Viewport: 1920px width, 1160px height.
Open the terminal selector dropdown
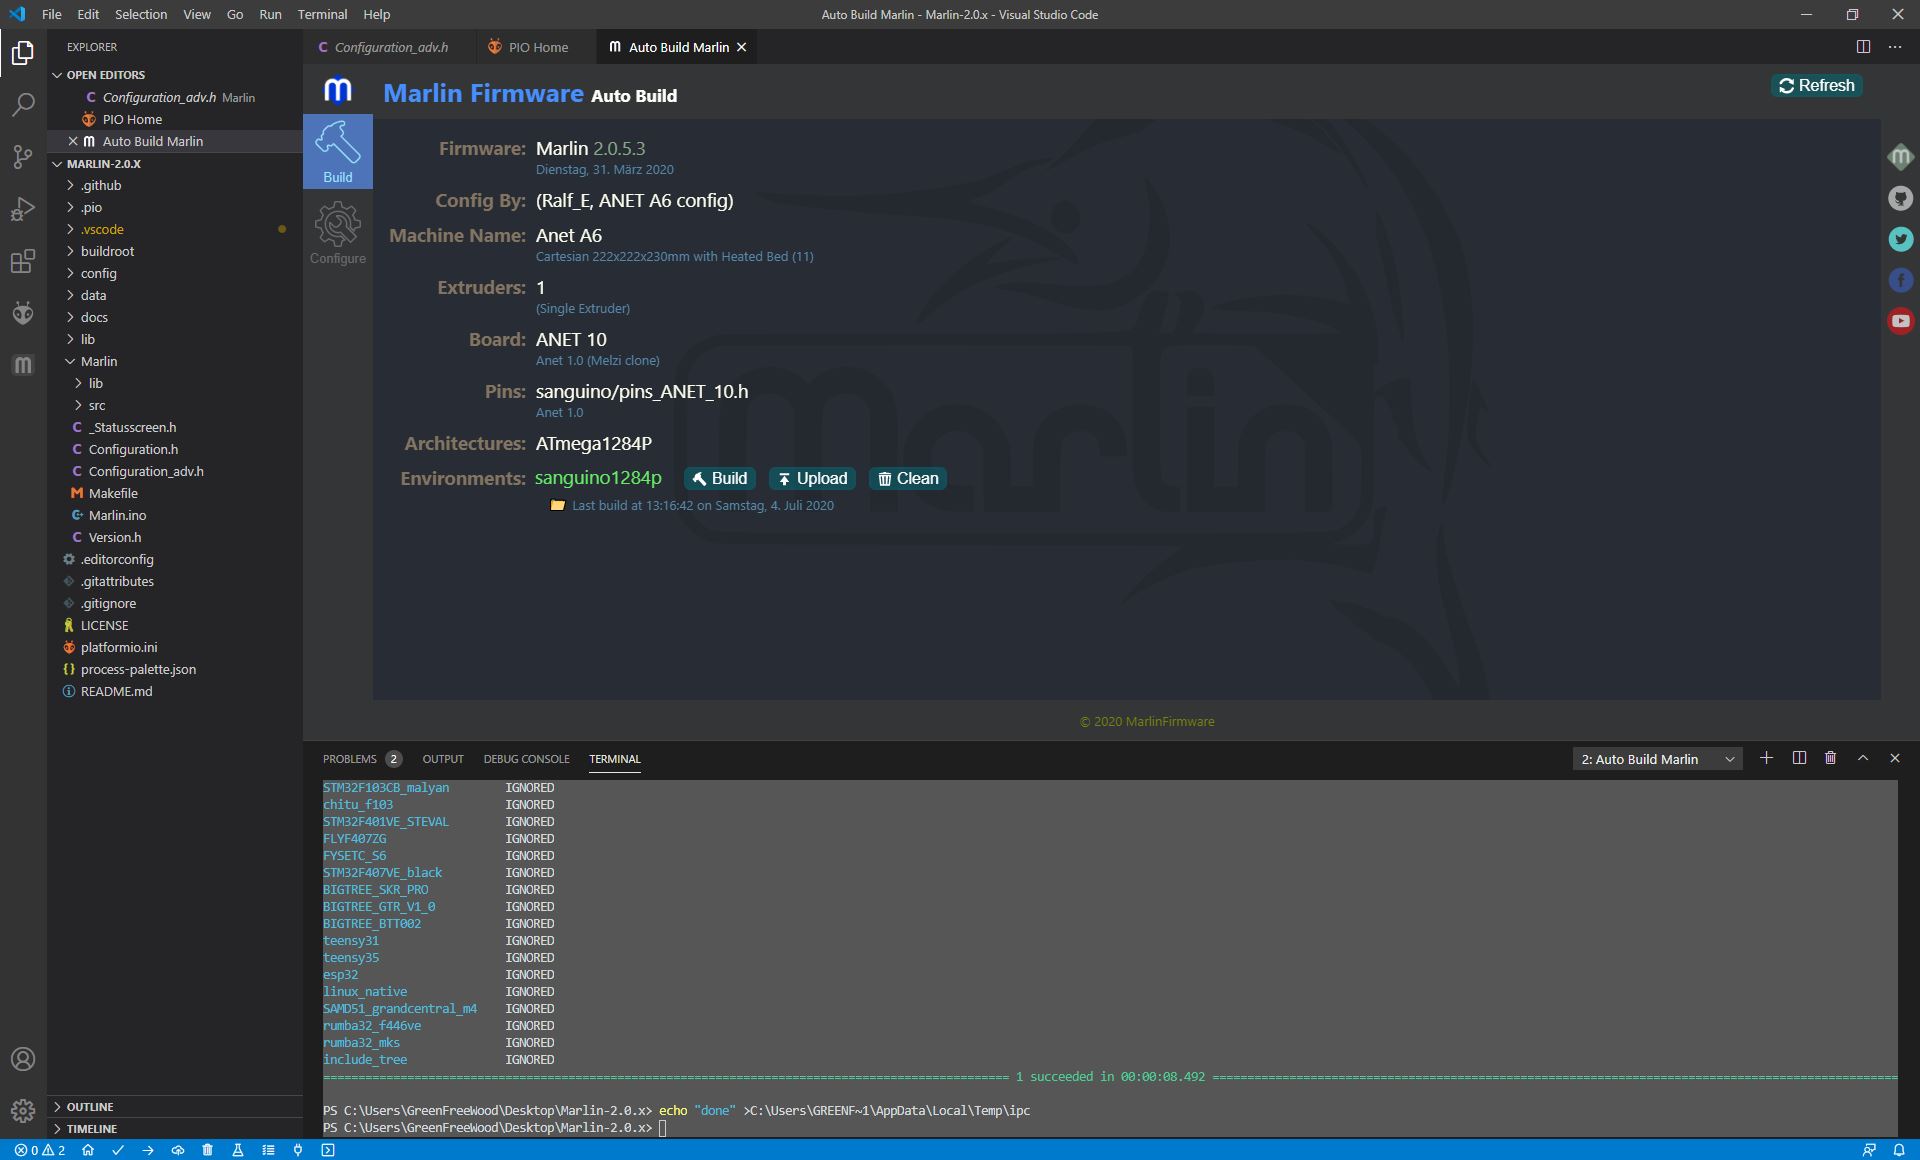click(x=1657, y=759)
